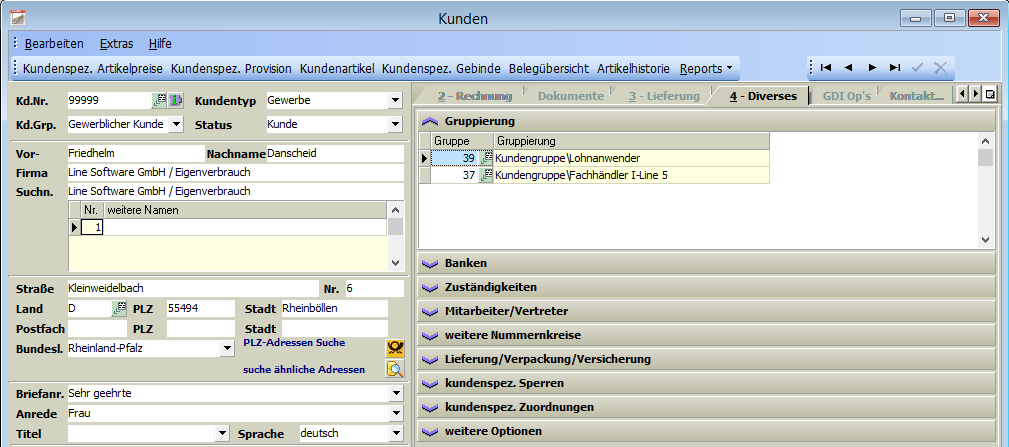
Task: Open Kundenspez. Provision
Action: point(231,68)
